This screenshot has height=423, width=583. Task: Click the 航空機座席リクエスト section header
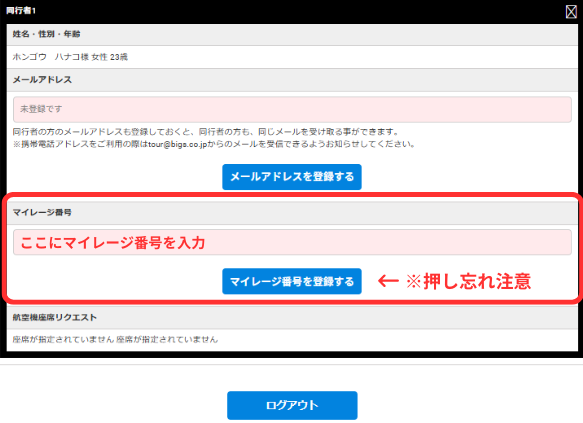point(292,317)
